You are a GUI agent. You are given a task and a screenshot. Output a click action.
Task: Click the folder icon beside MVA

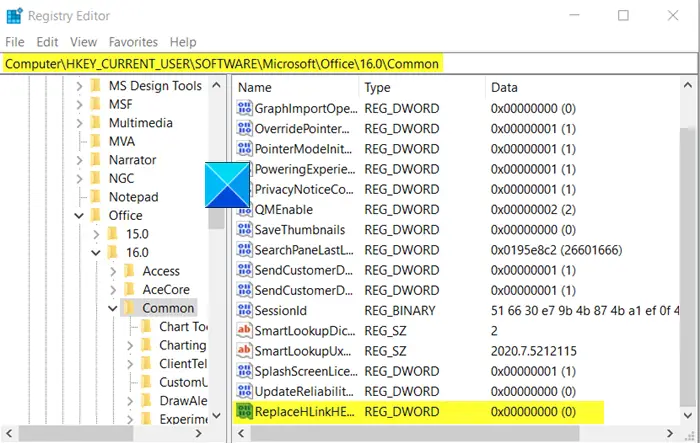click(96, 141)
